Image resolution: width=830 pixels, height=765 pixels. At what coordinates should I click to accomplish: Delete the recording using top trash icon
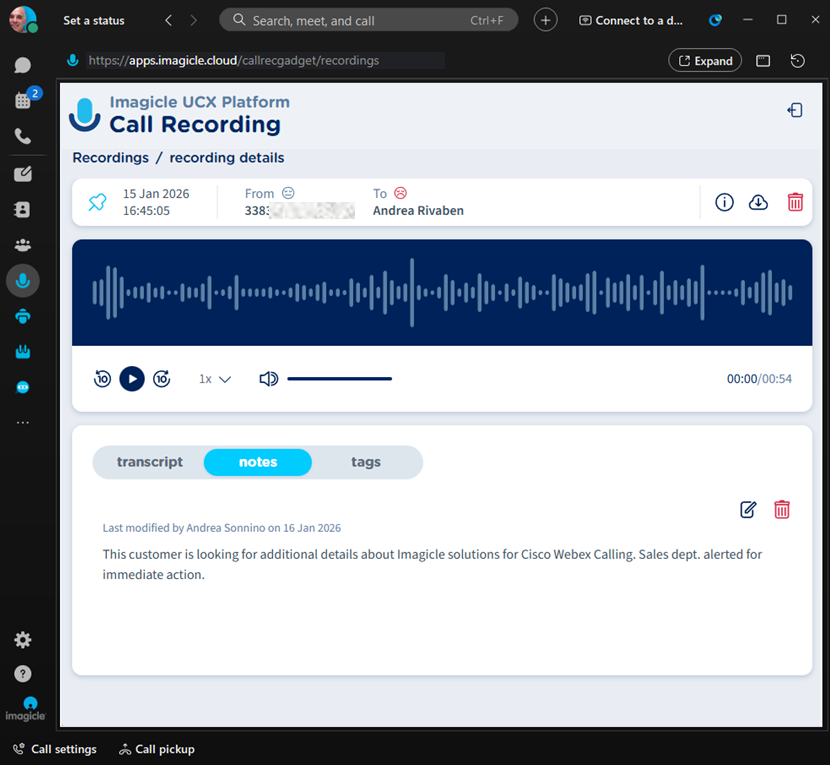[795, 202]
